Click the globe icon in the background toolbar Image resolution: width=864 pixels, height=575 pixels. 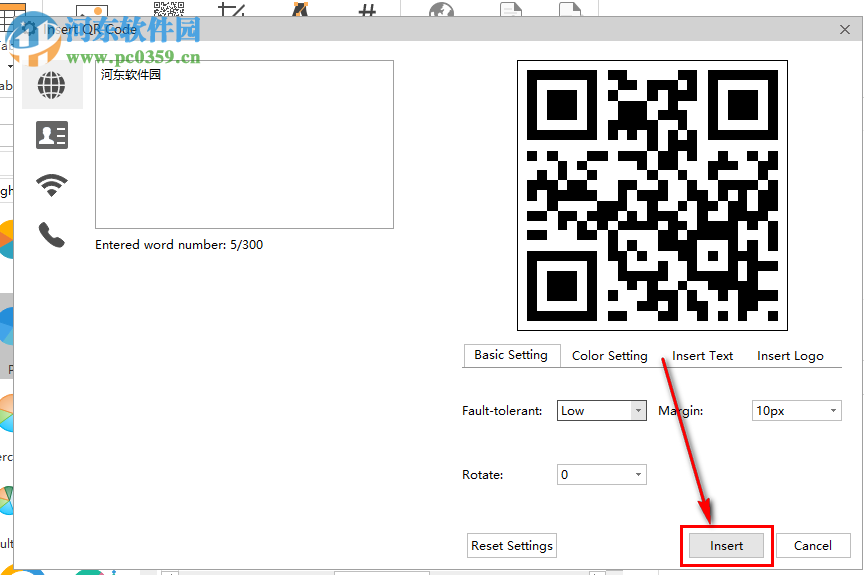(441, 9)
